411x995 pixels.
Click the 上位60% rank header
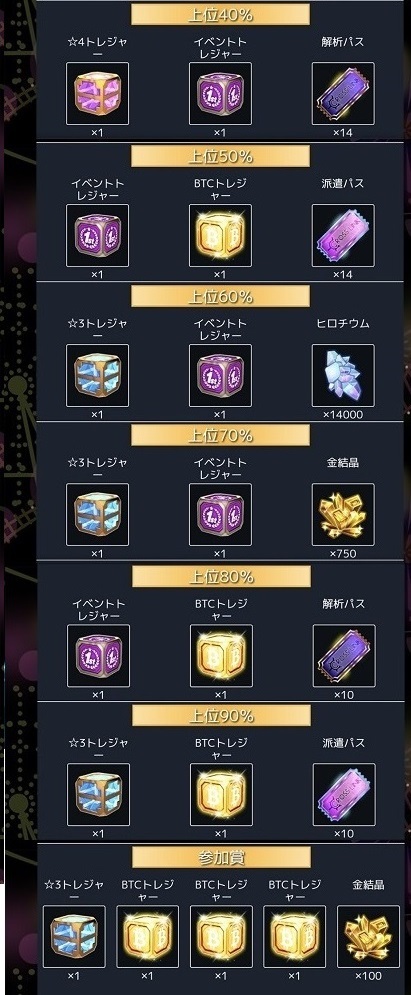click(220, 296)
